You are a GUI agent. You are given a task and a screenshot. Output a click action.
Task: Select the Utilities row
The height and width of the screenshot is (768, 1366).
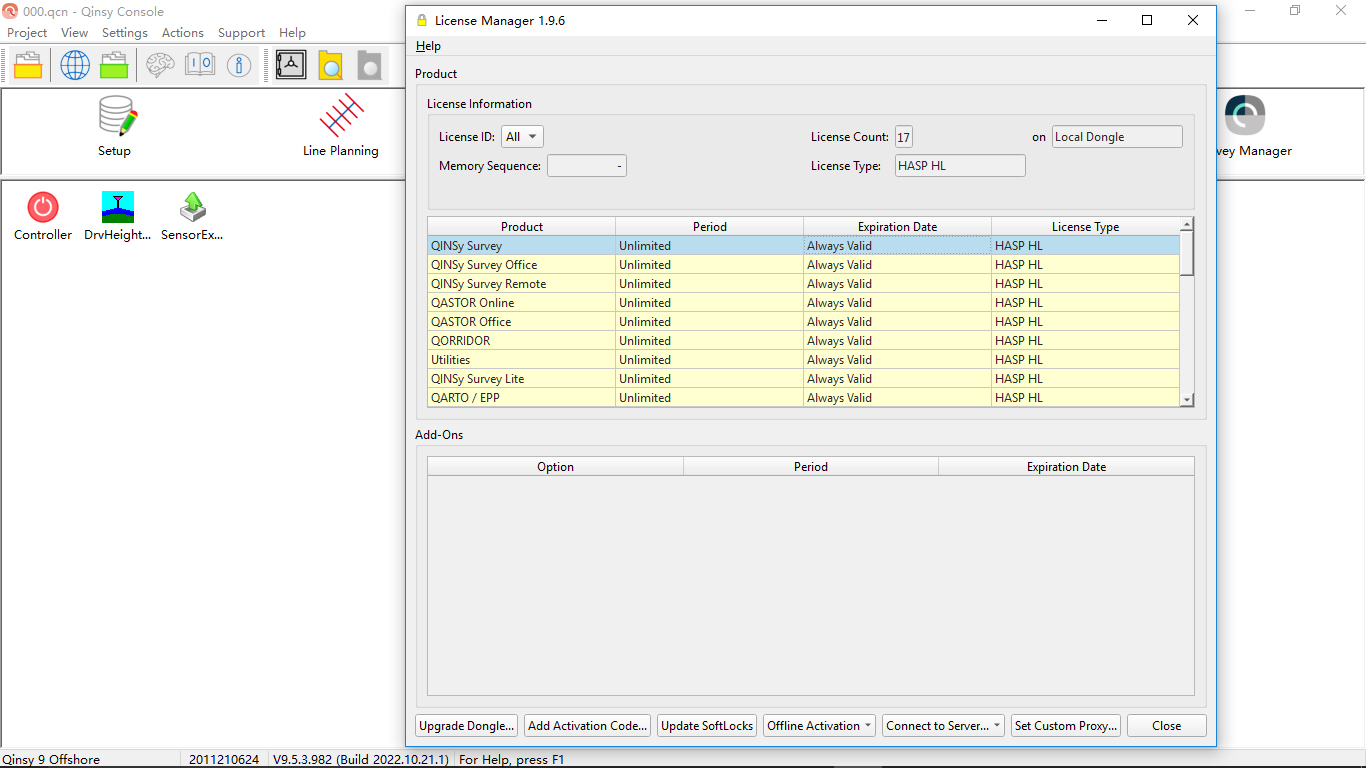804,360
